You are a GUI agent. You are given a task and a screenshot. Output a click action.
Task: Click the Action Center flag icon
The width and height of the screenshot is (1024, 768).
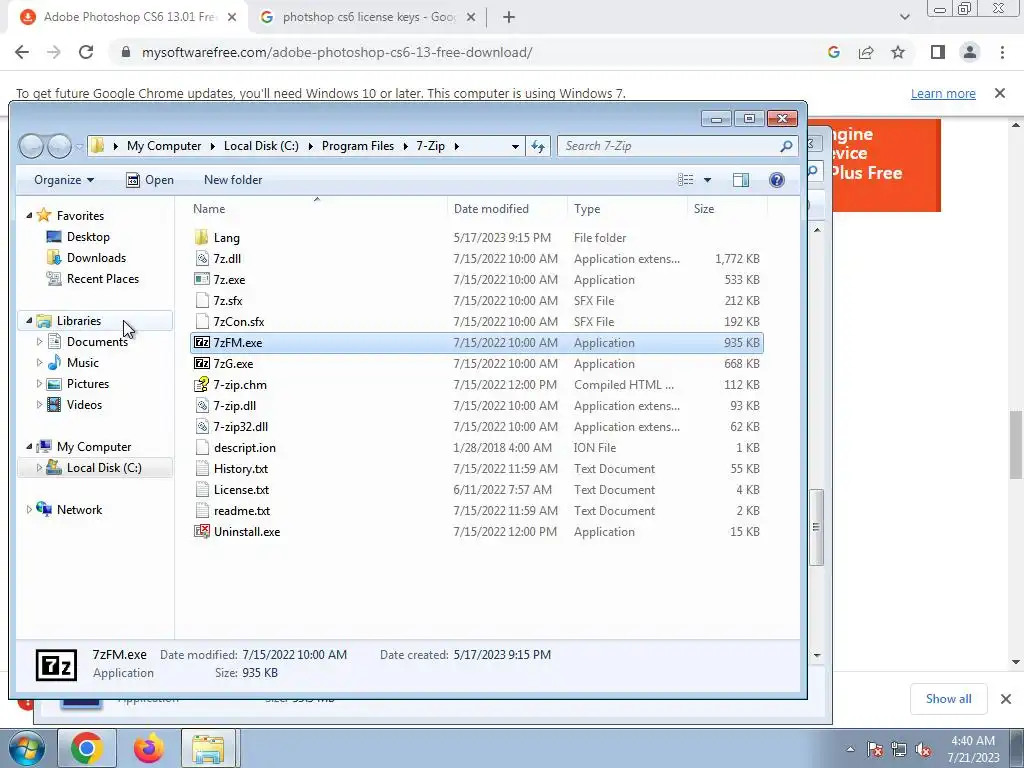pyautogui.click(x=874, y=749)
